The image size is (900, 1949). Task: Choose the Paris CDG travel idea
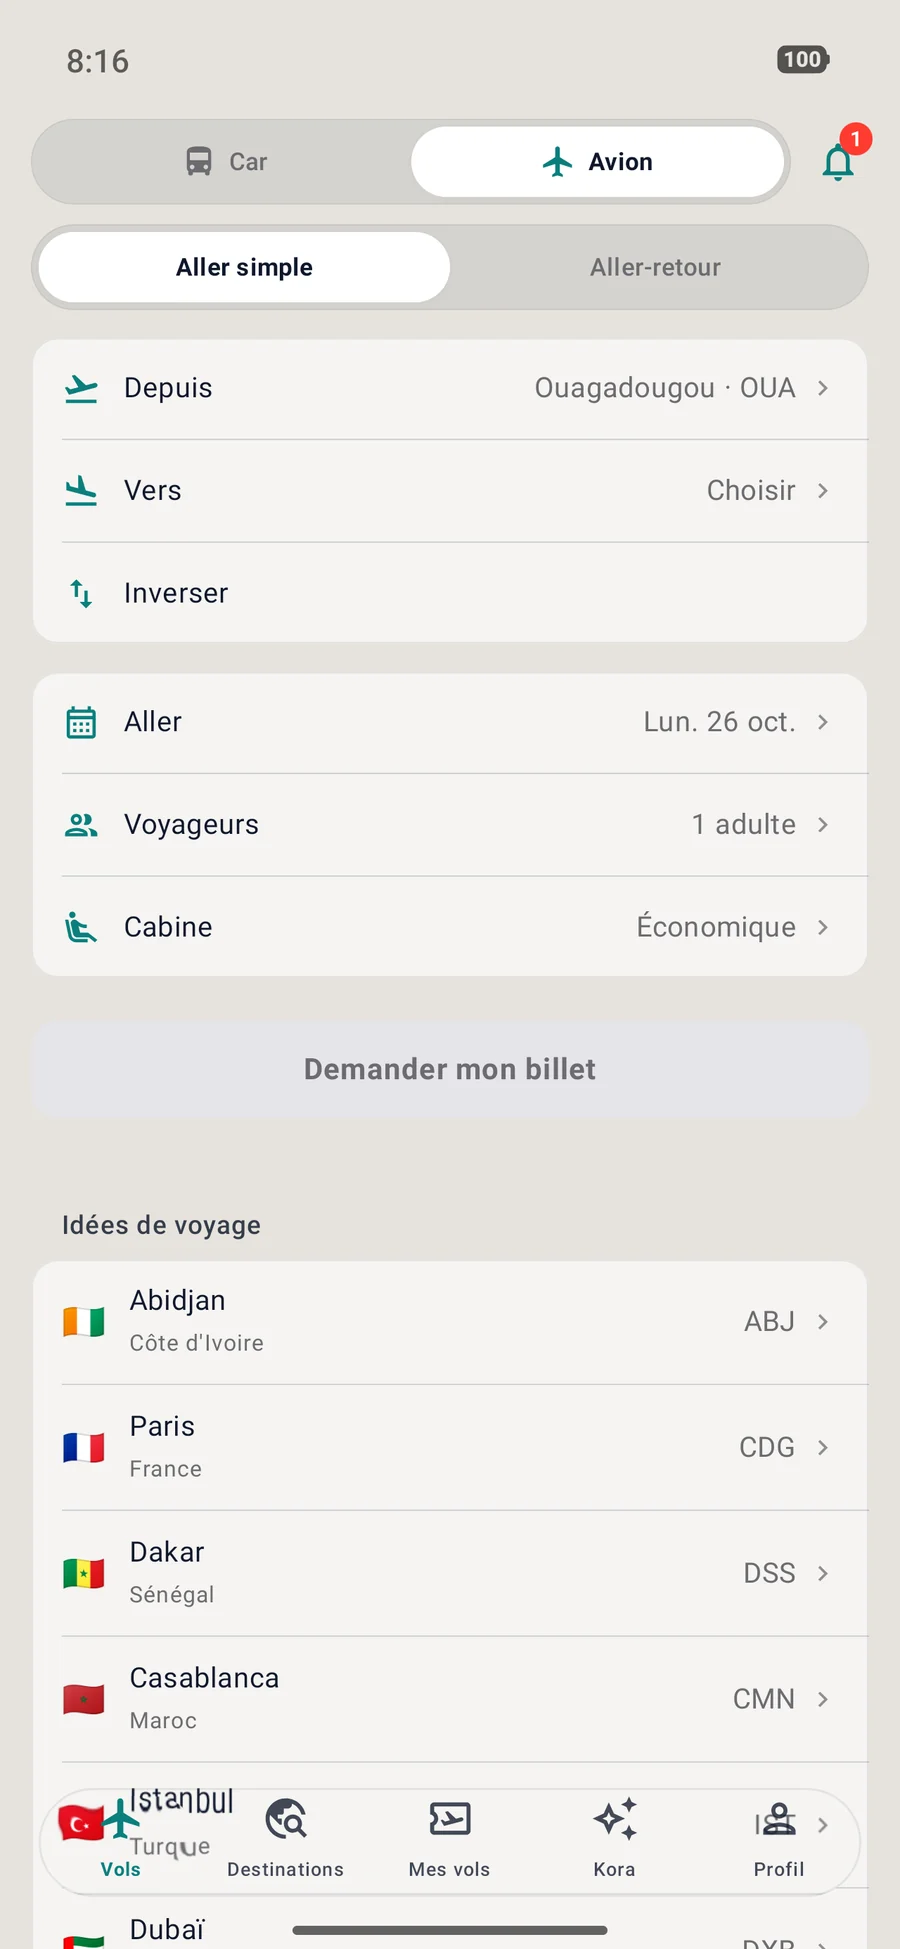click(450, 1447)
